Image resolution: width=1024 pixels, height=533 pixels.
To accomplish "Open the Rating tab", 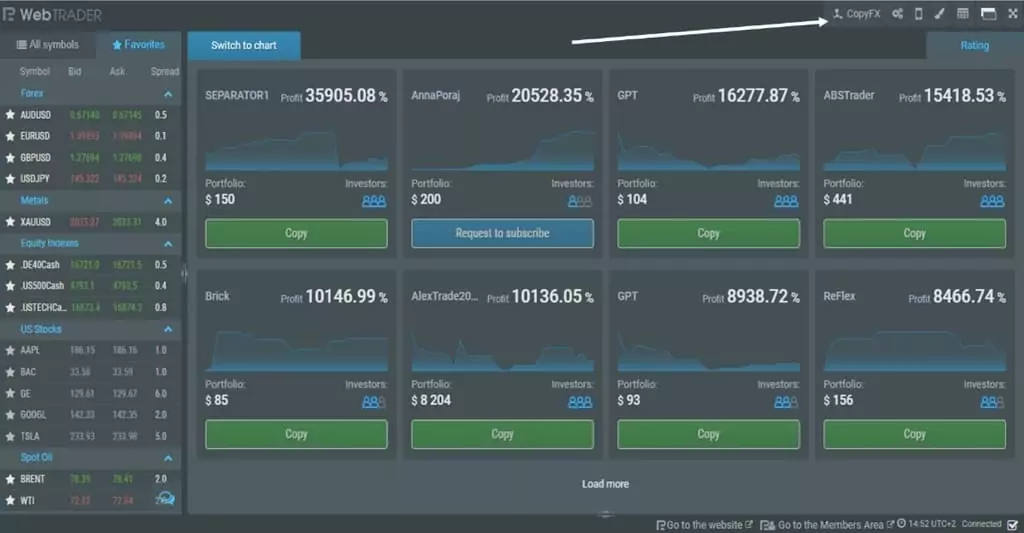I will point(974,45).
